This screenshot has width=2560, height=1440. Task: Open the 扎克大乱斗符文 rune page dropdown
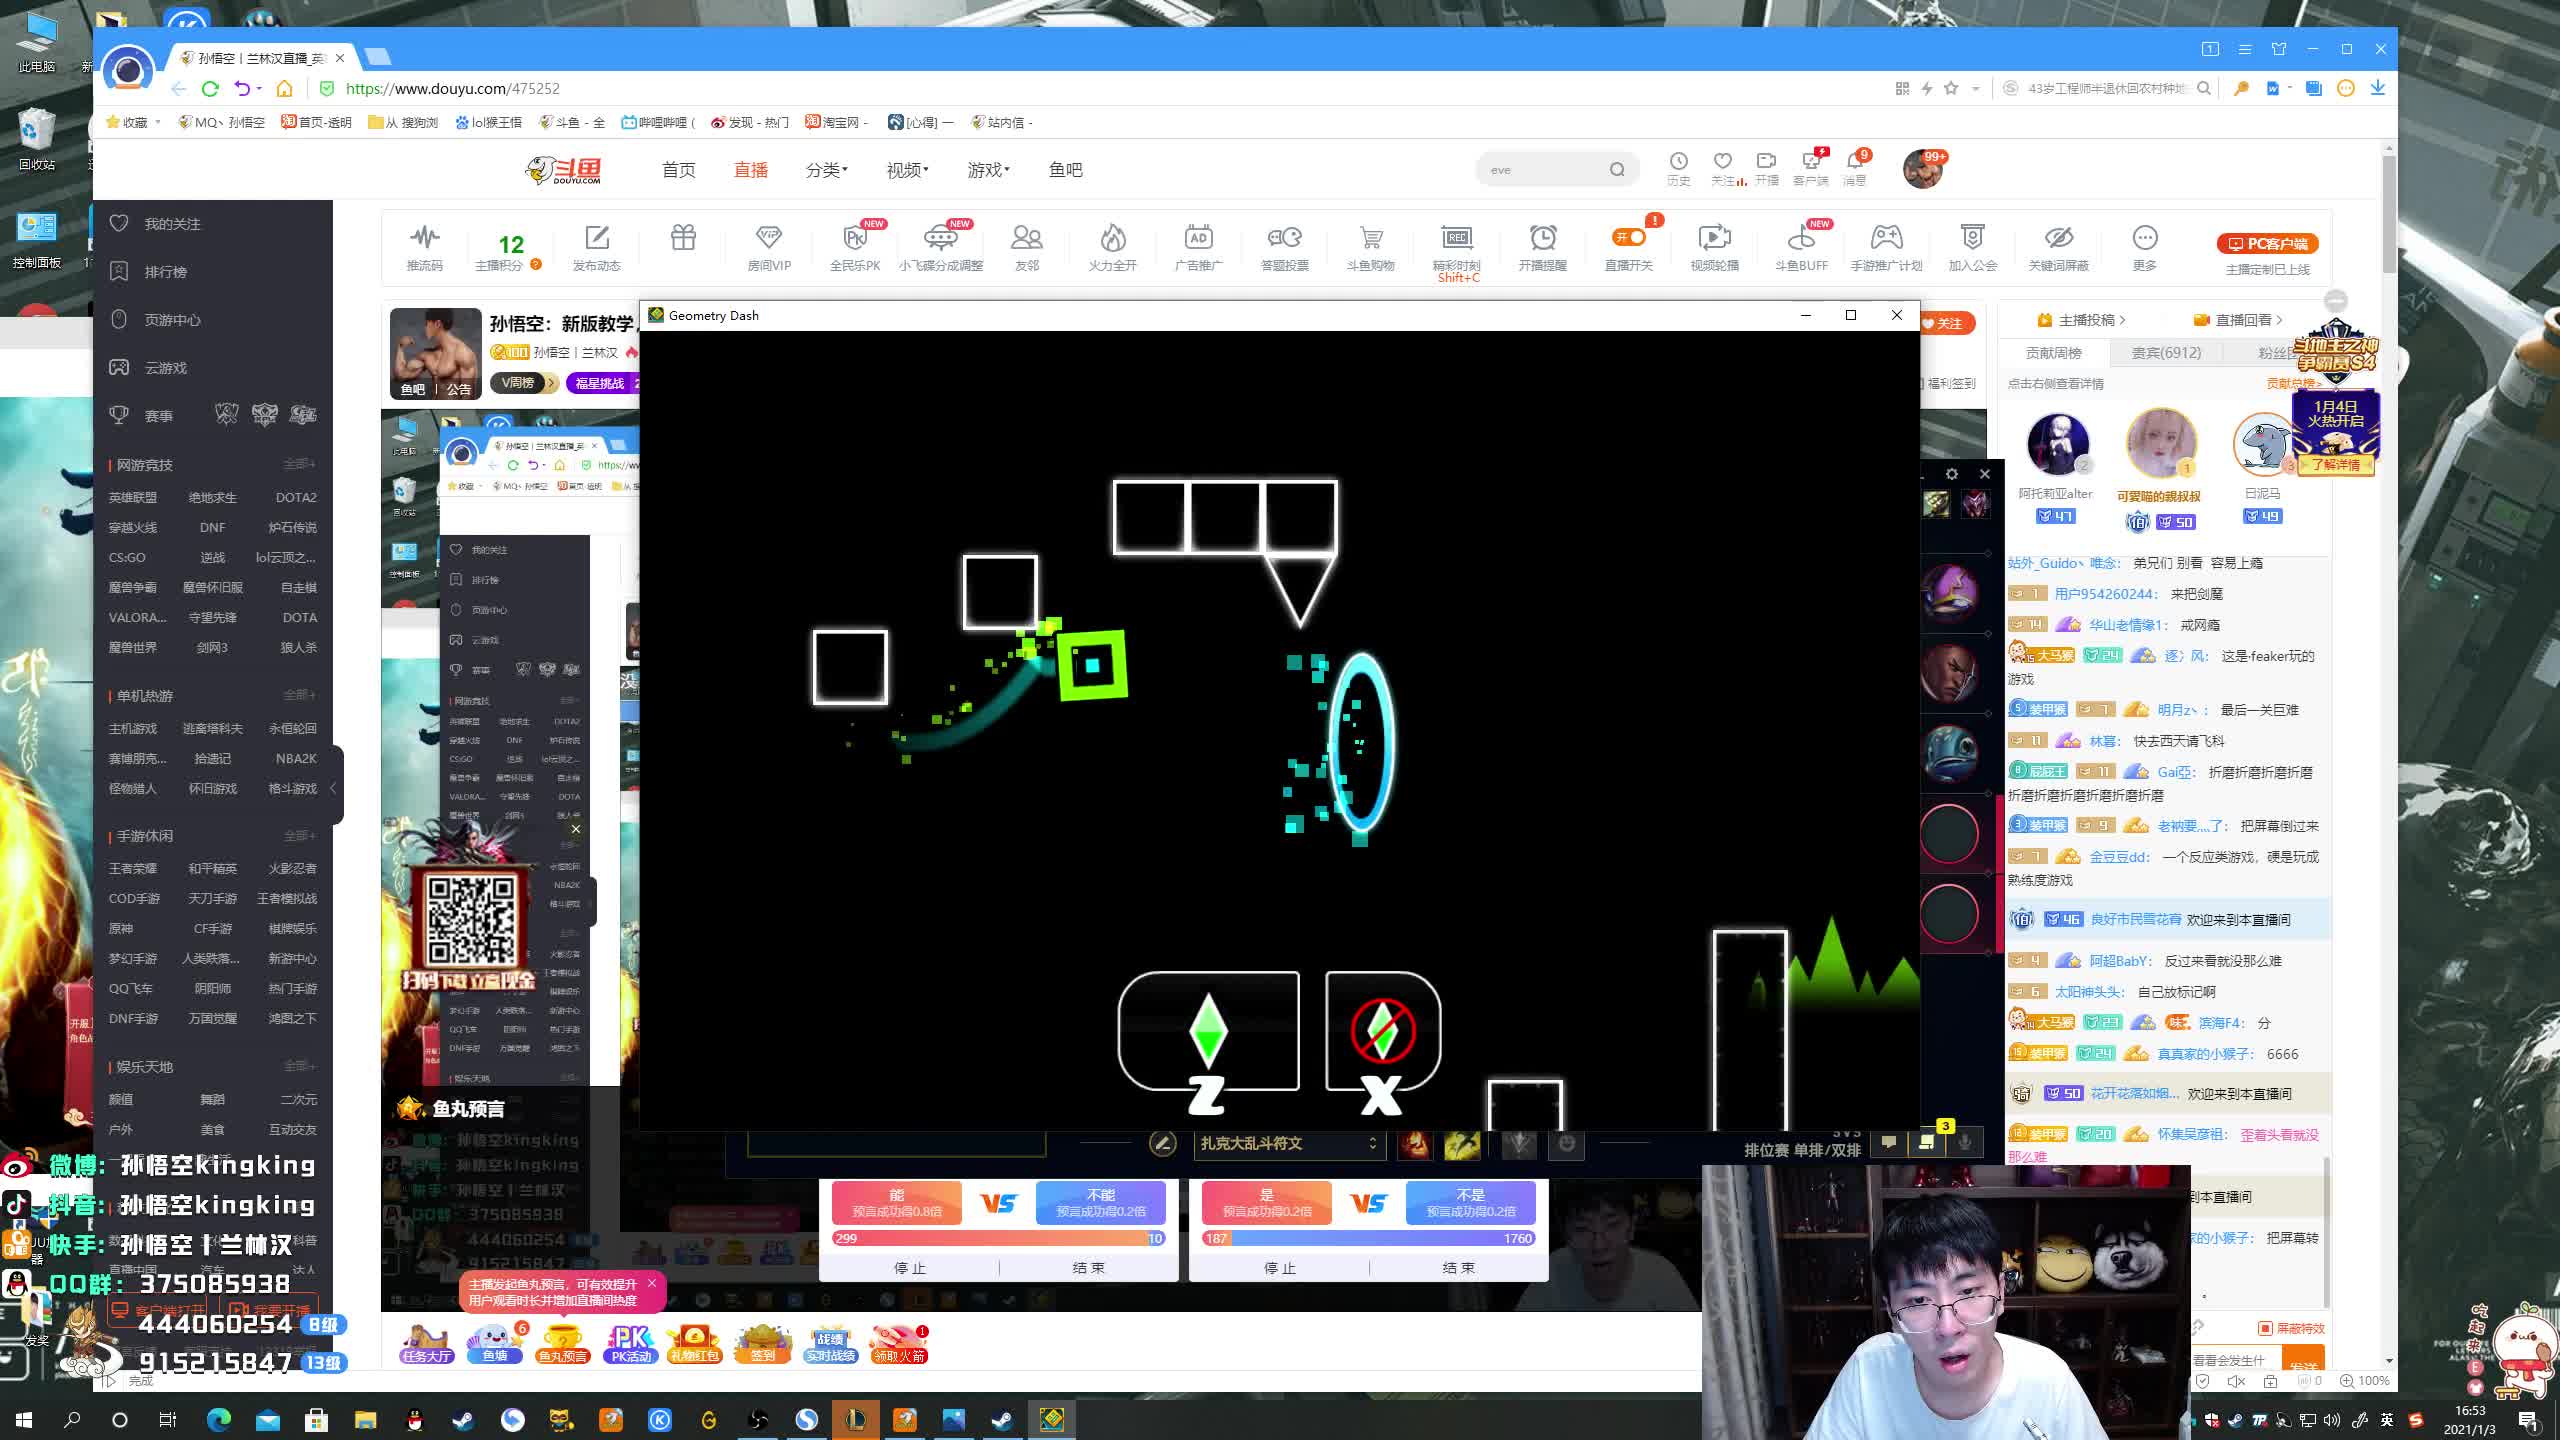(1289, 1143)
